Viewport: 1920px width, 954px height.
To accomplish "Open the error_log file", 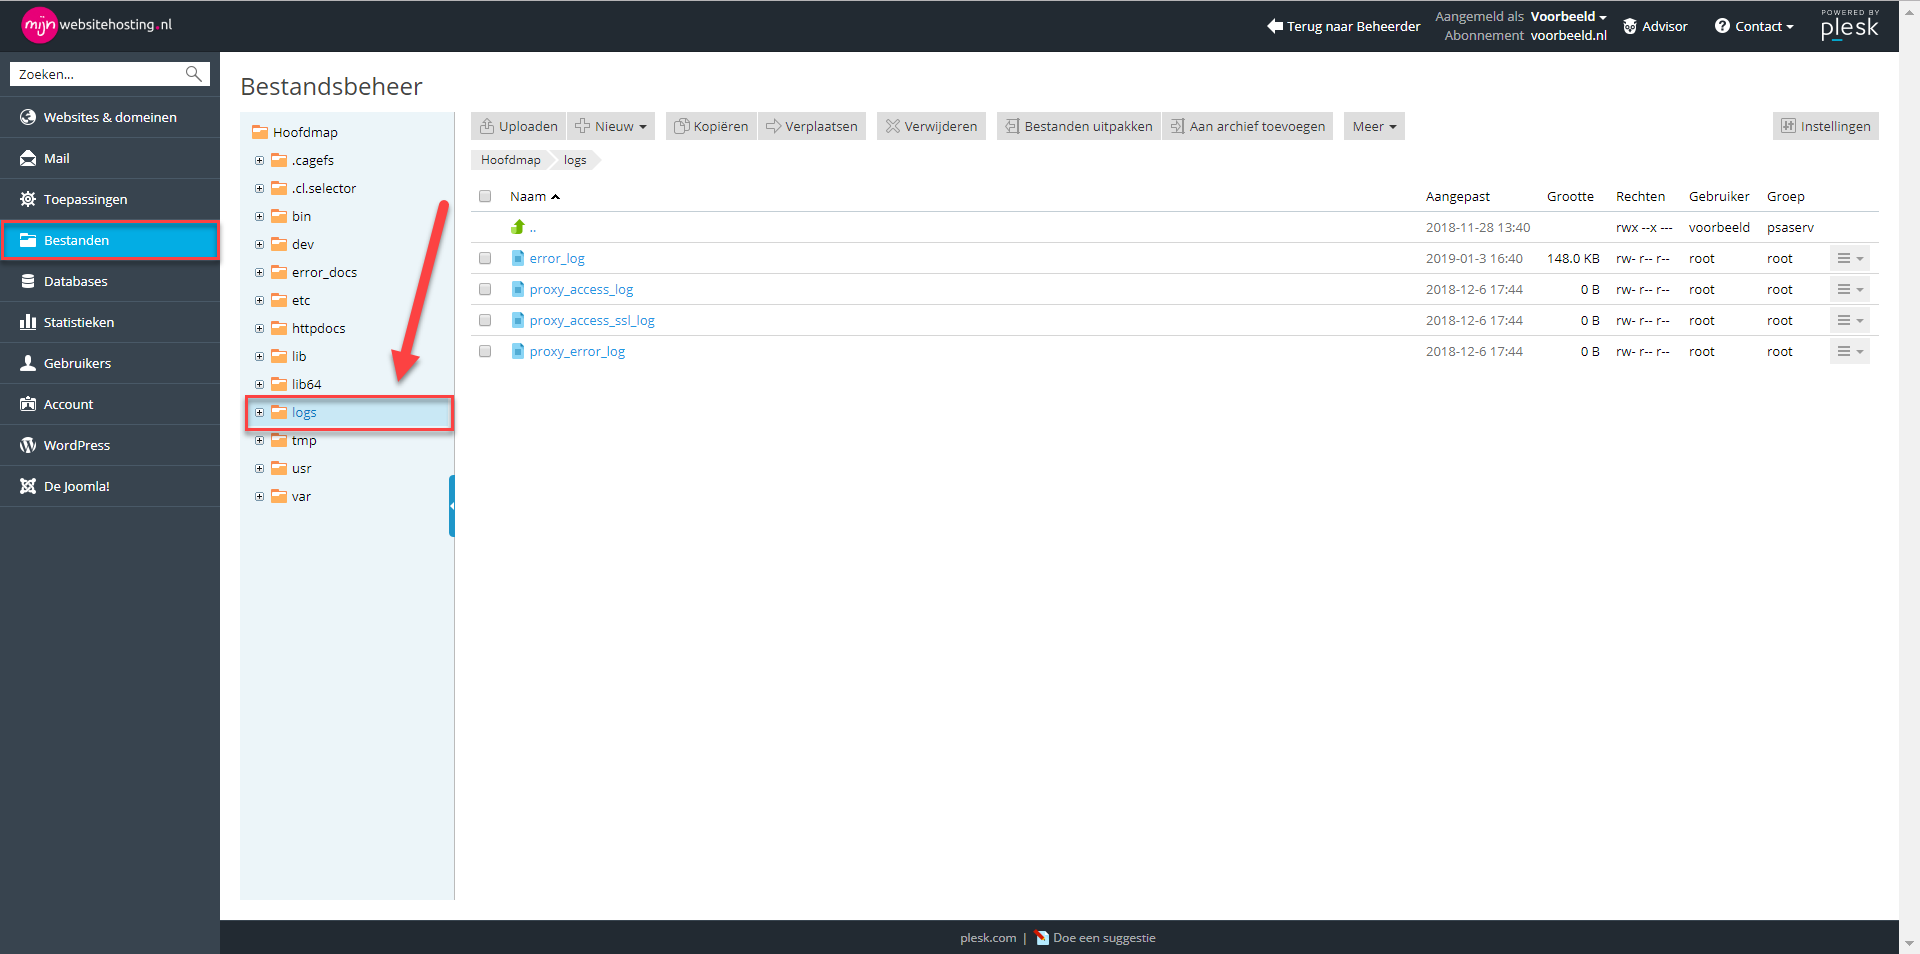I will [x=557, y=258].
